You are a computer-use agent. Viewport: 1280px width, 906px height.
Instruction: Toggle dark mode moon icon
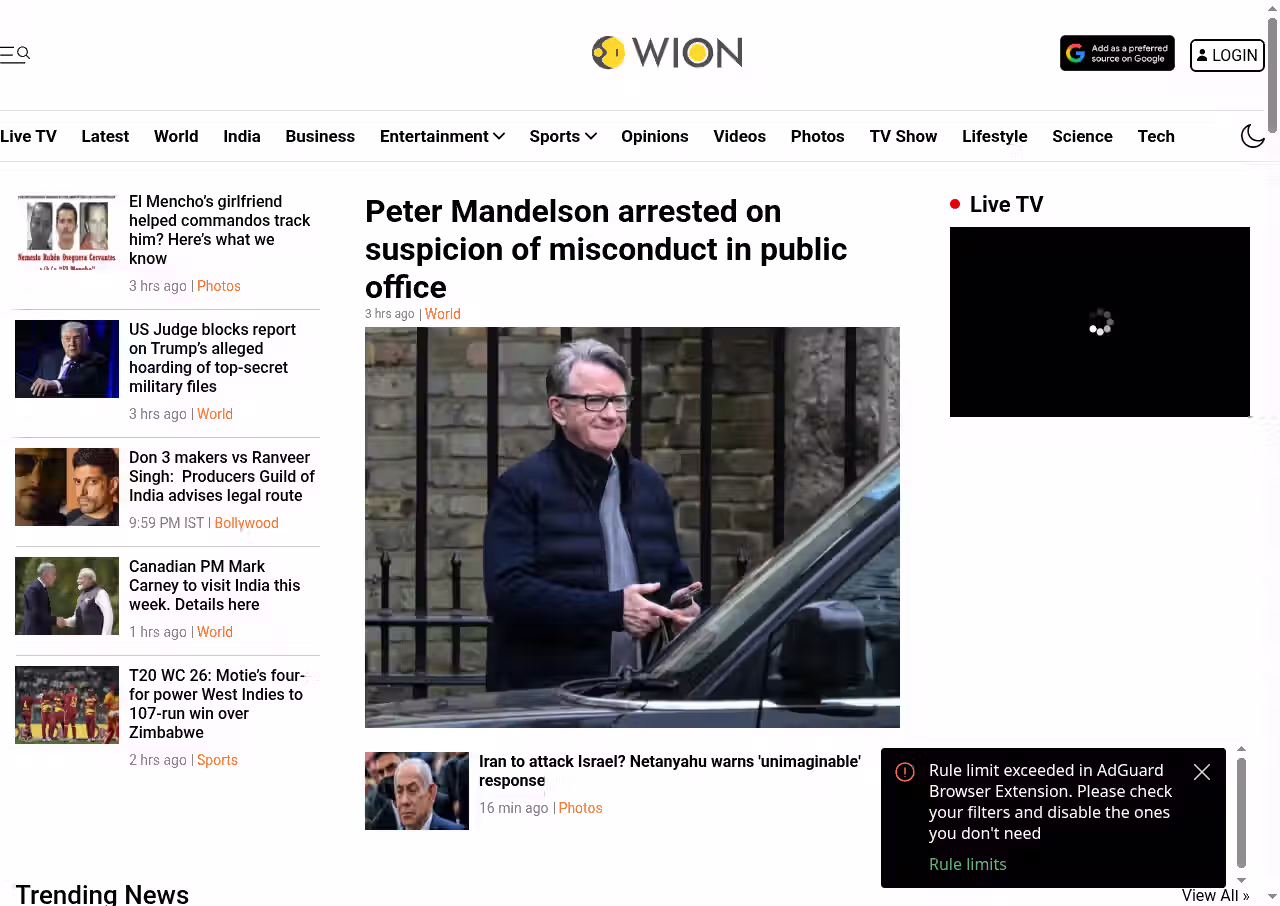1253,136
